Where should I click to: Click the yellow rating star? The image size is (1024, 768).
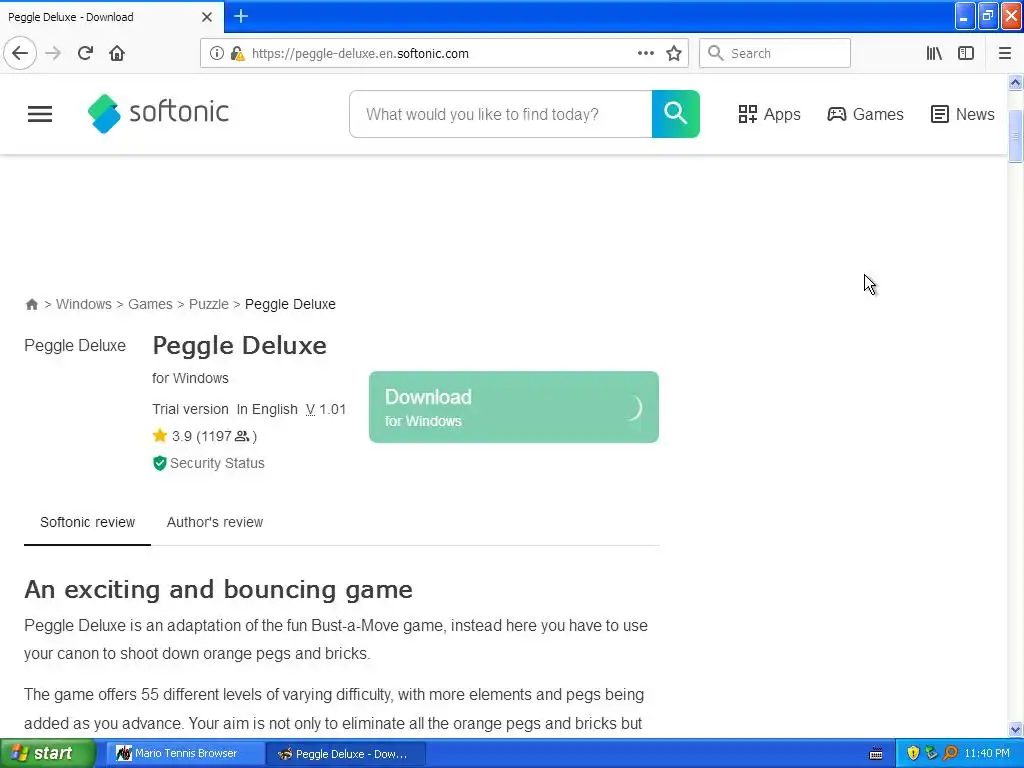160,435
